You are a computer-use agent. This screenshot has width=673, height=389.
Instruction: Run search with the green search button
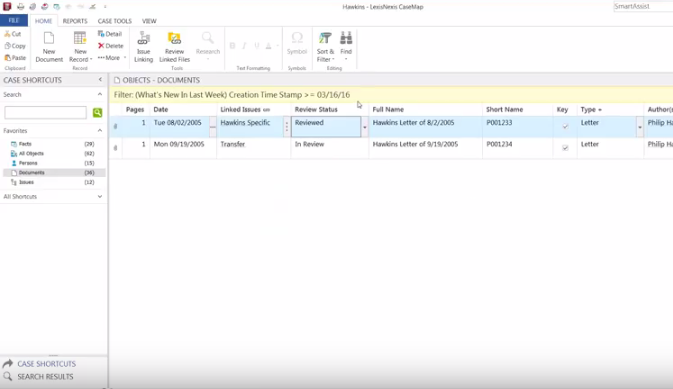(x=97, y=112)
